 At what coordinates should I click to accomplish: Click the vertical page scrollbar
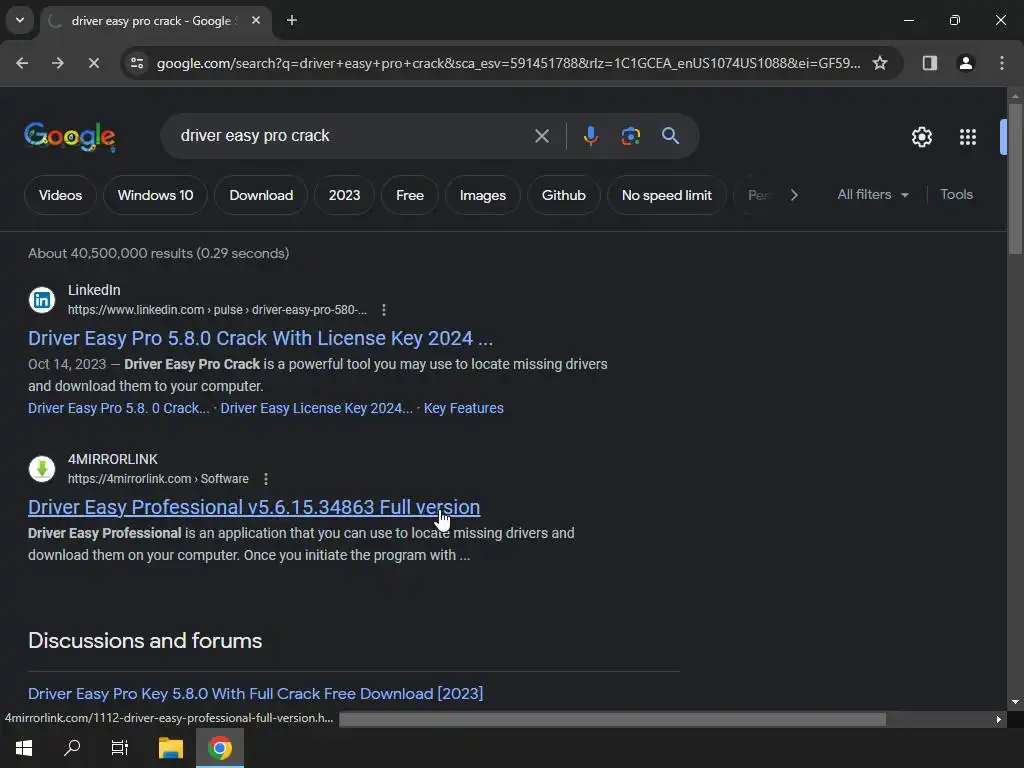(1014, 178)
